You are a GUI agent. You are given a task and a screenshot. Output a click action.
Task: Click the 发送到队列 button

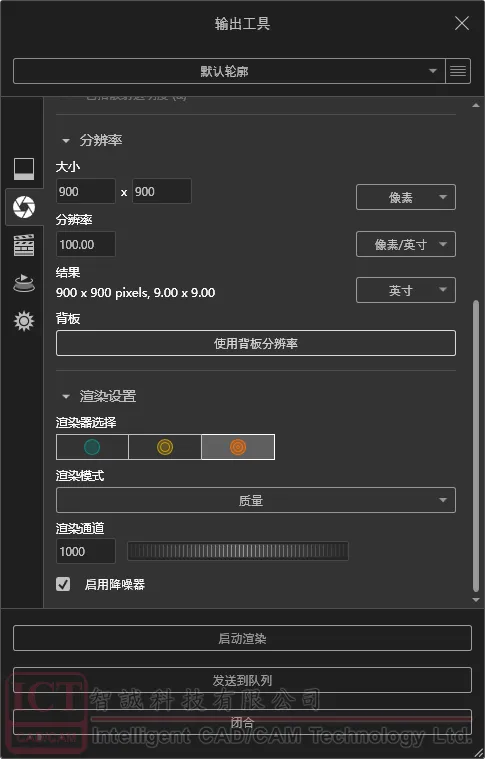tap(242, 680)
